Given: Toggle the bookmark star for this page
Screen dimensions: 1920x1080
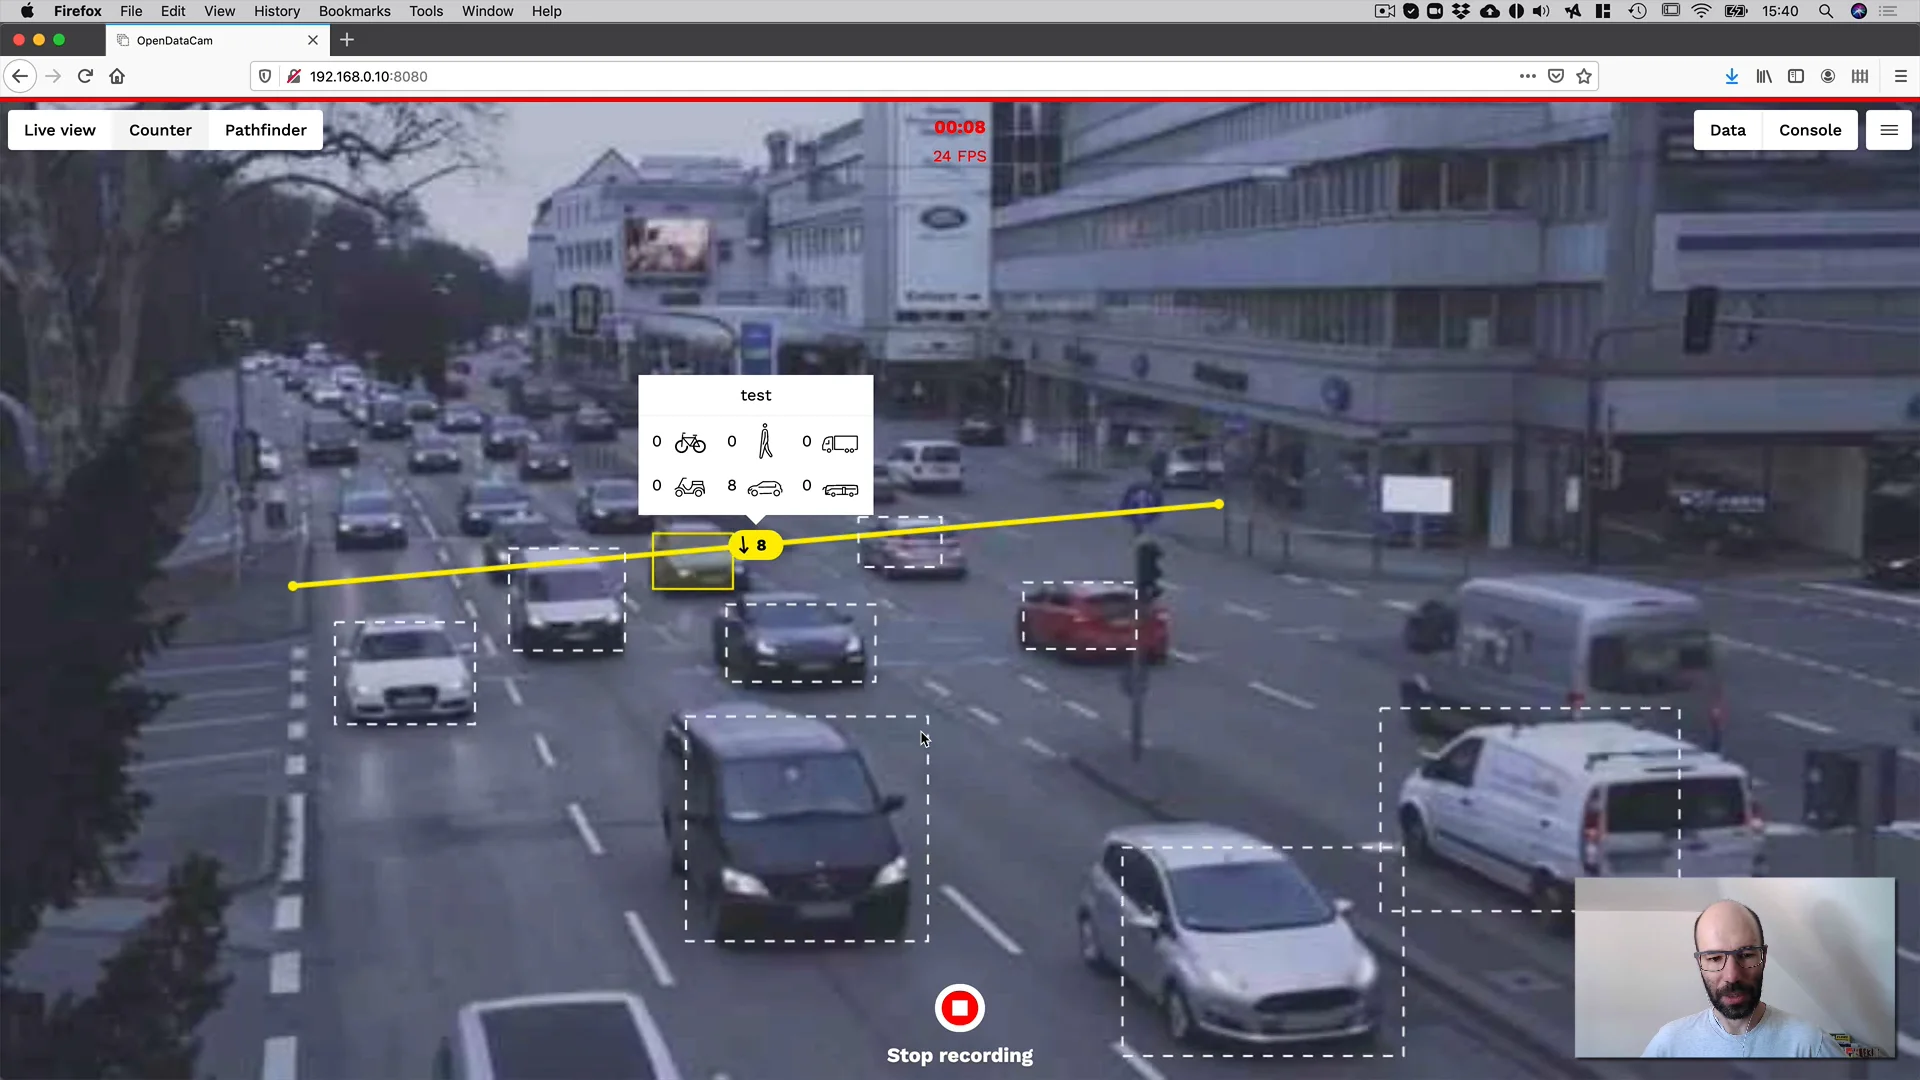Looking at the screenshot, I should point(1585,76).
